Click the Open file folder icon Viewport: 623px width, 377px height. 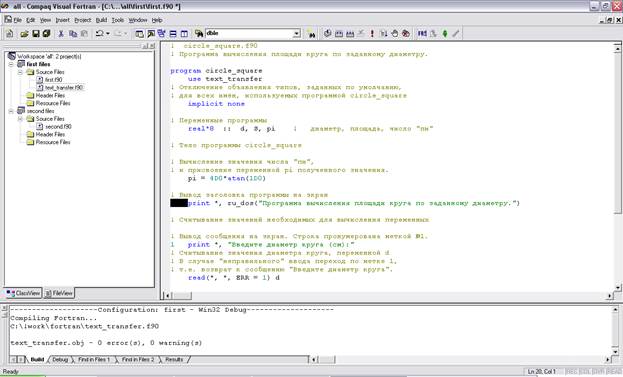click(25, 34)
